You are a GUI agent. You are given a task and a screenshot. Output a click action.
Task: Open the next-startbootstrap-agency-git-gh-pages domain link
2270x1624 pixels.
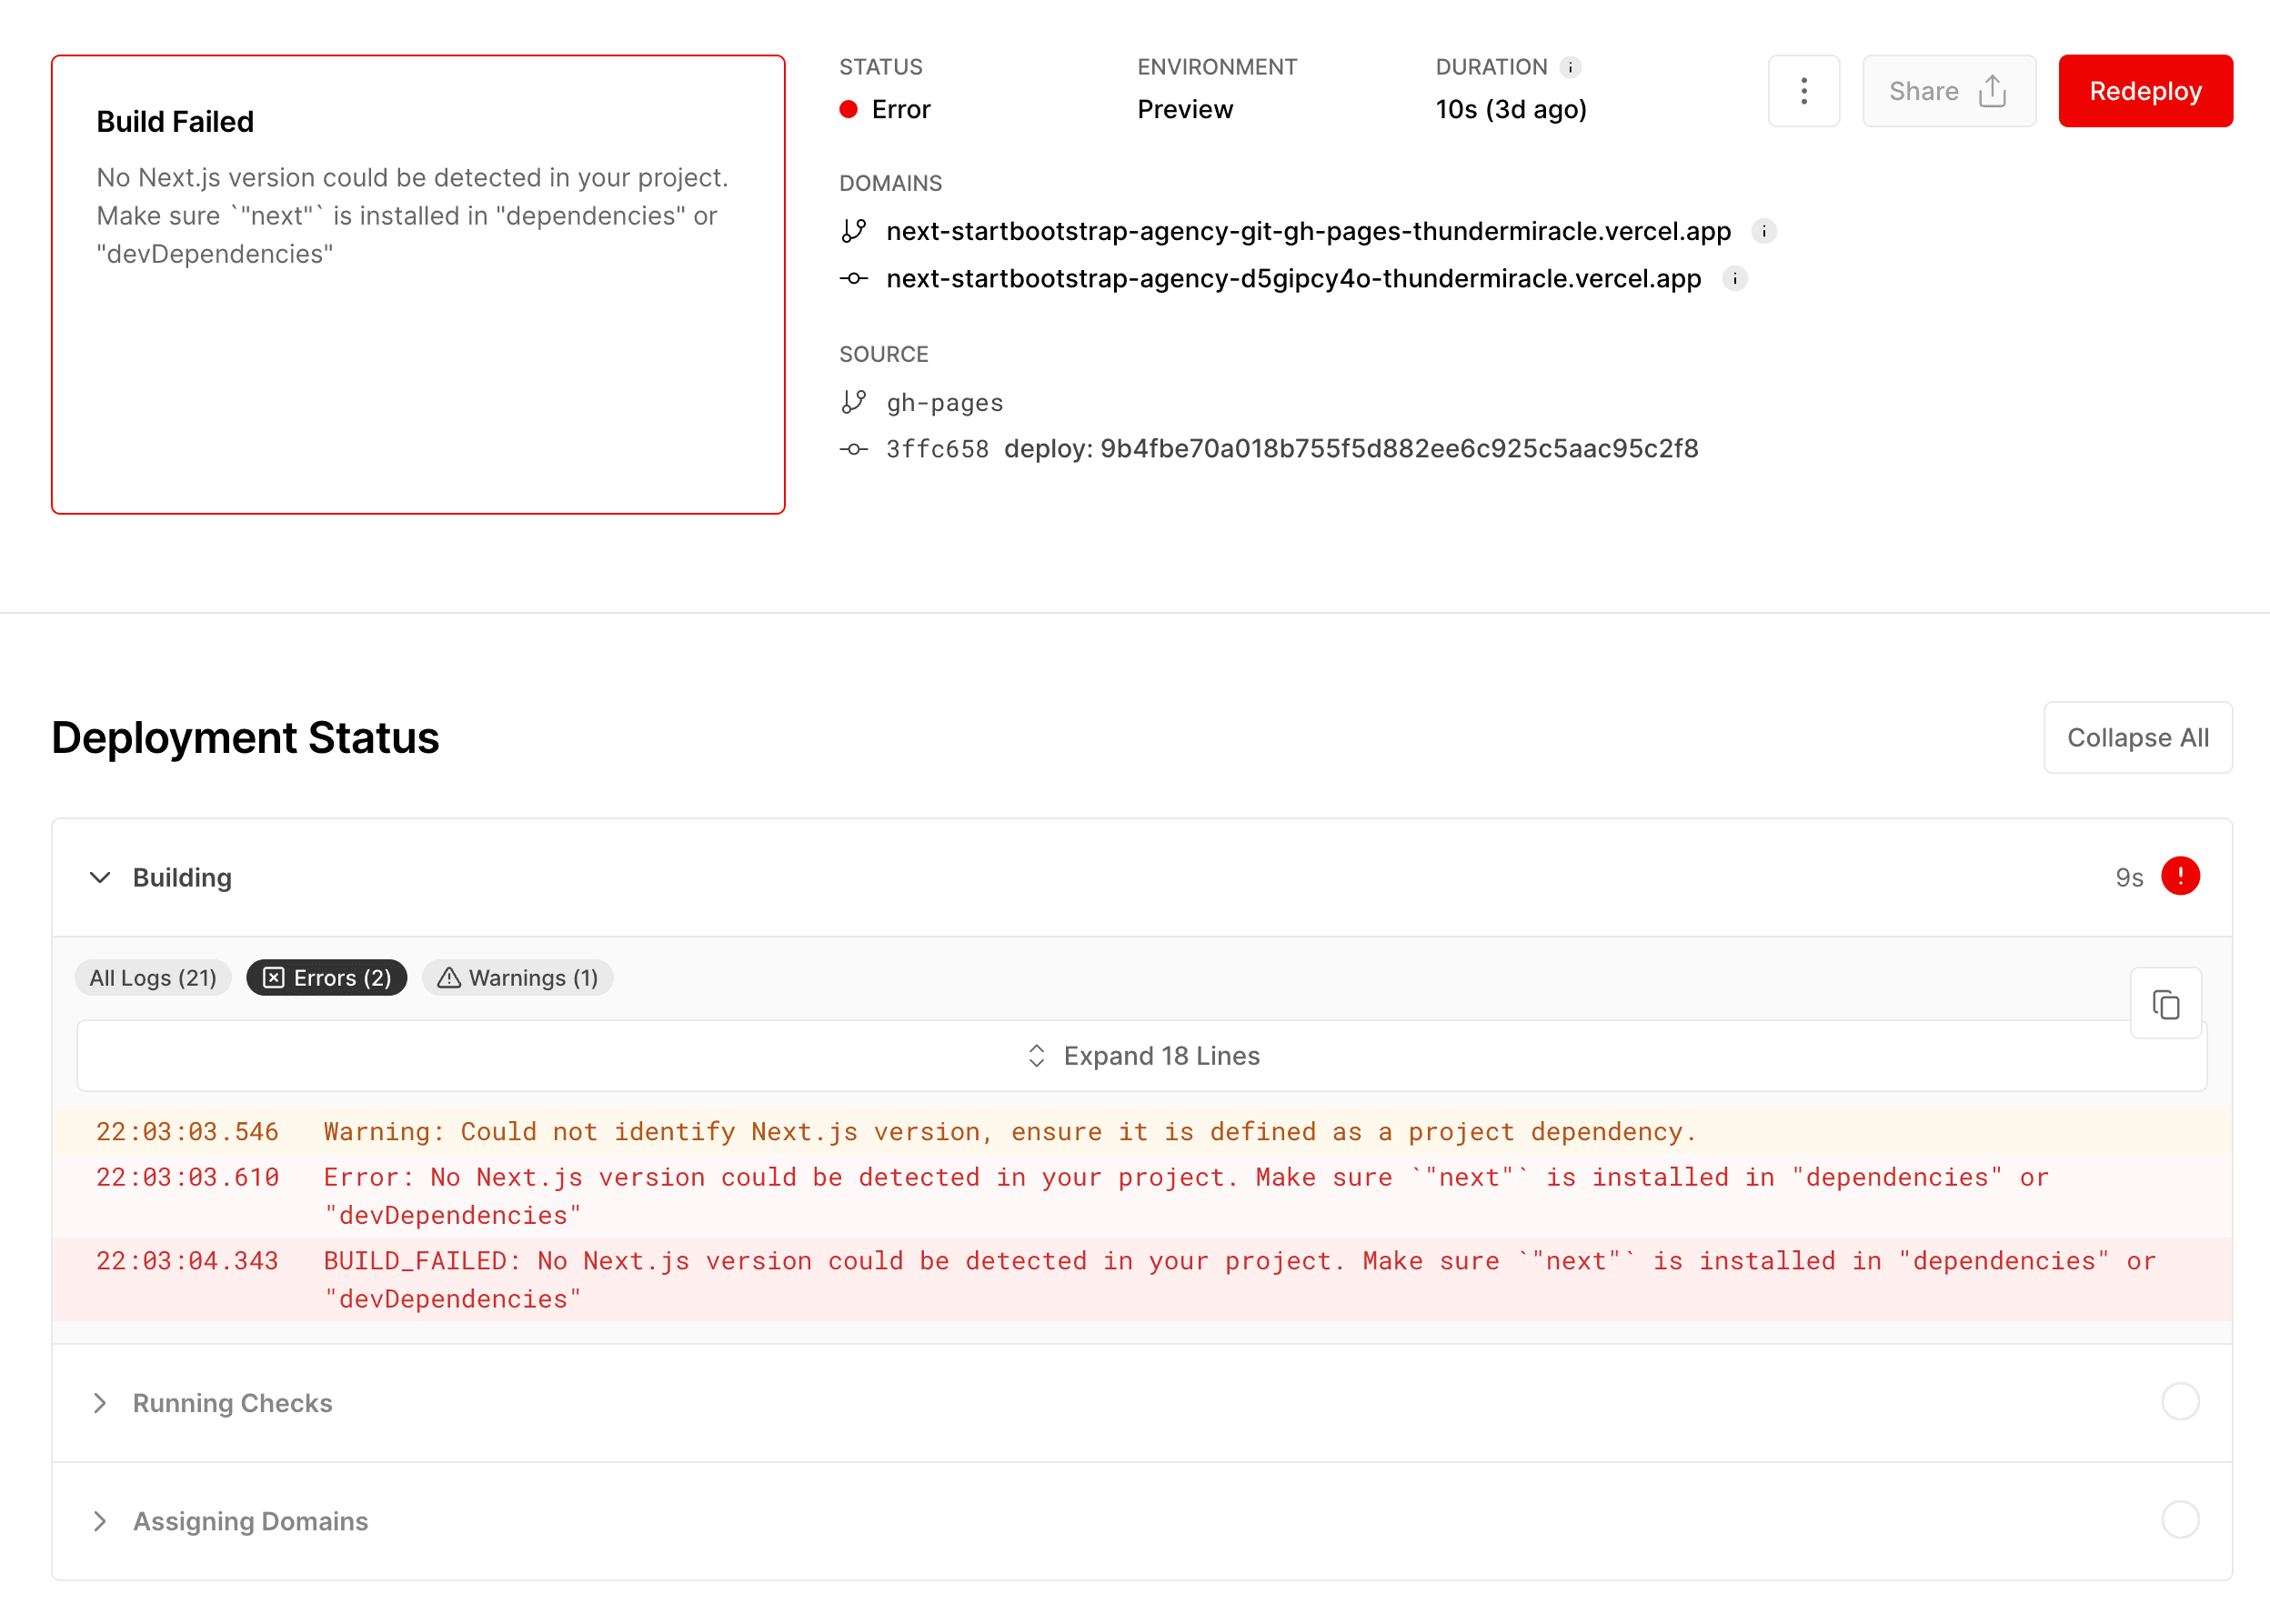(x=1307, y=231)
